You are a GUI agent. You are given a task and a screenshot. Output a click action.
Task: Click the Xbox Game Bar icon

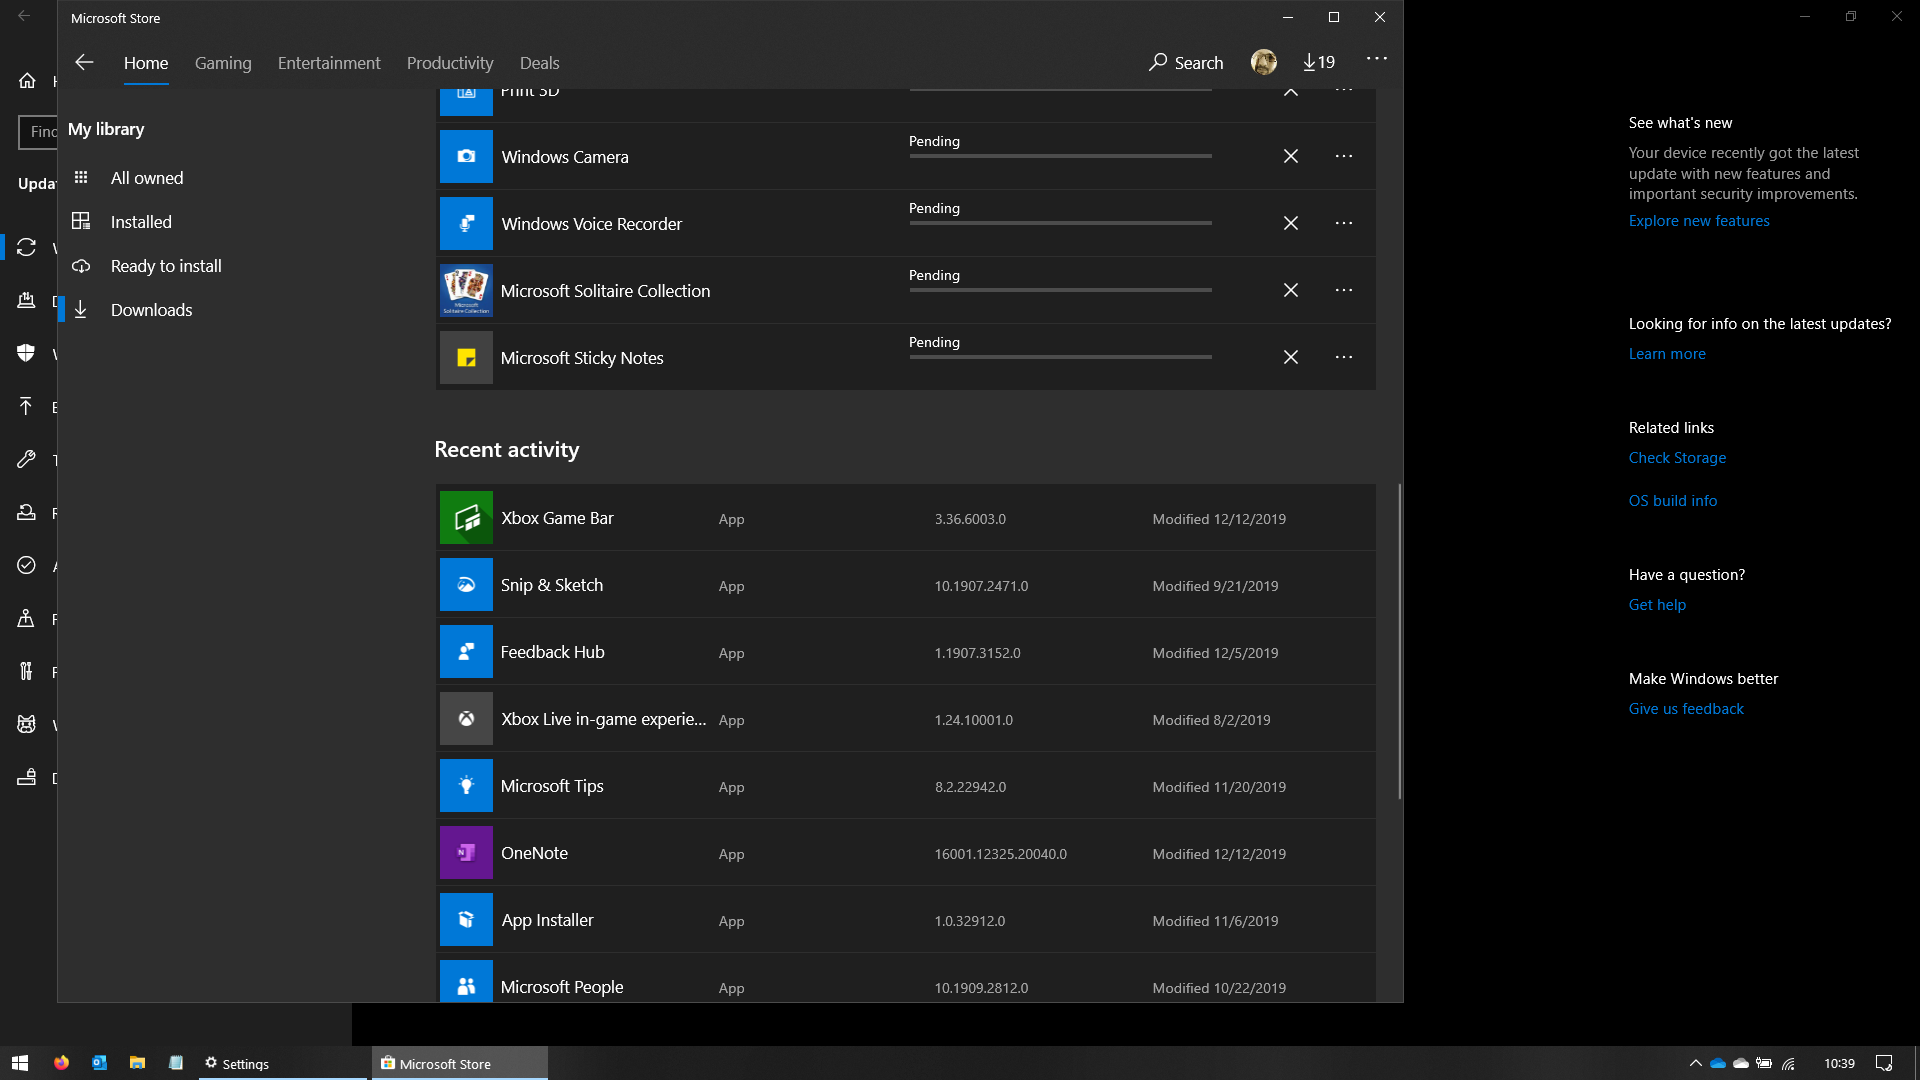[x=466, y=518]
